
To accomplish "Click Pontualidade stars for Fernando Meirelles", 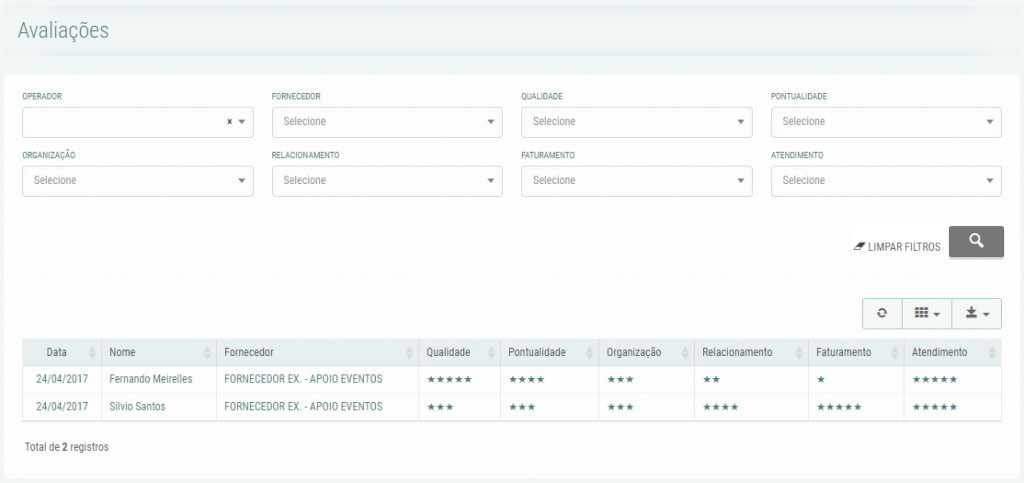I will point(526,379).
